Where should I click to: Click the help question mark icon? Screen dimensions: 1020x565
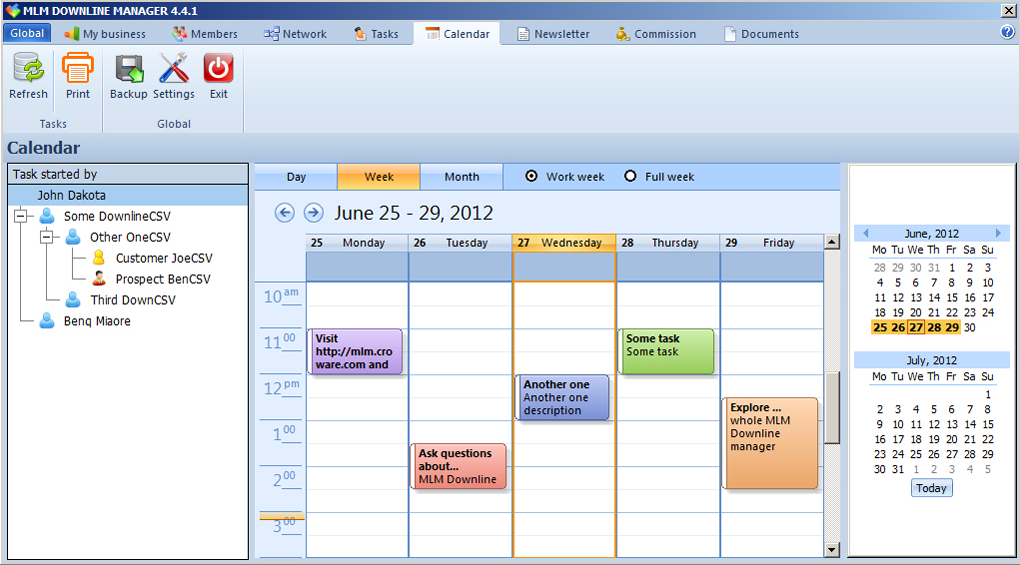pyautogui.click(x=1007, y=32)
